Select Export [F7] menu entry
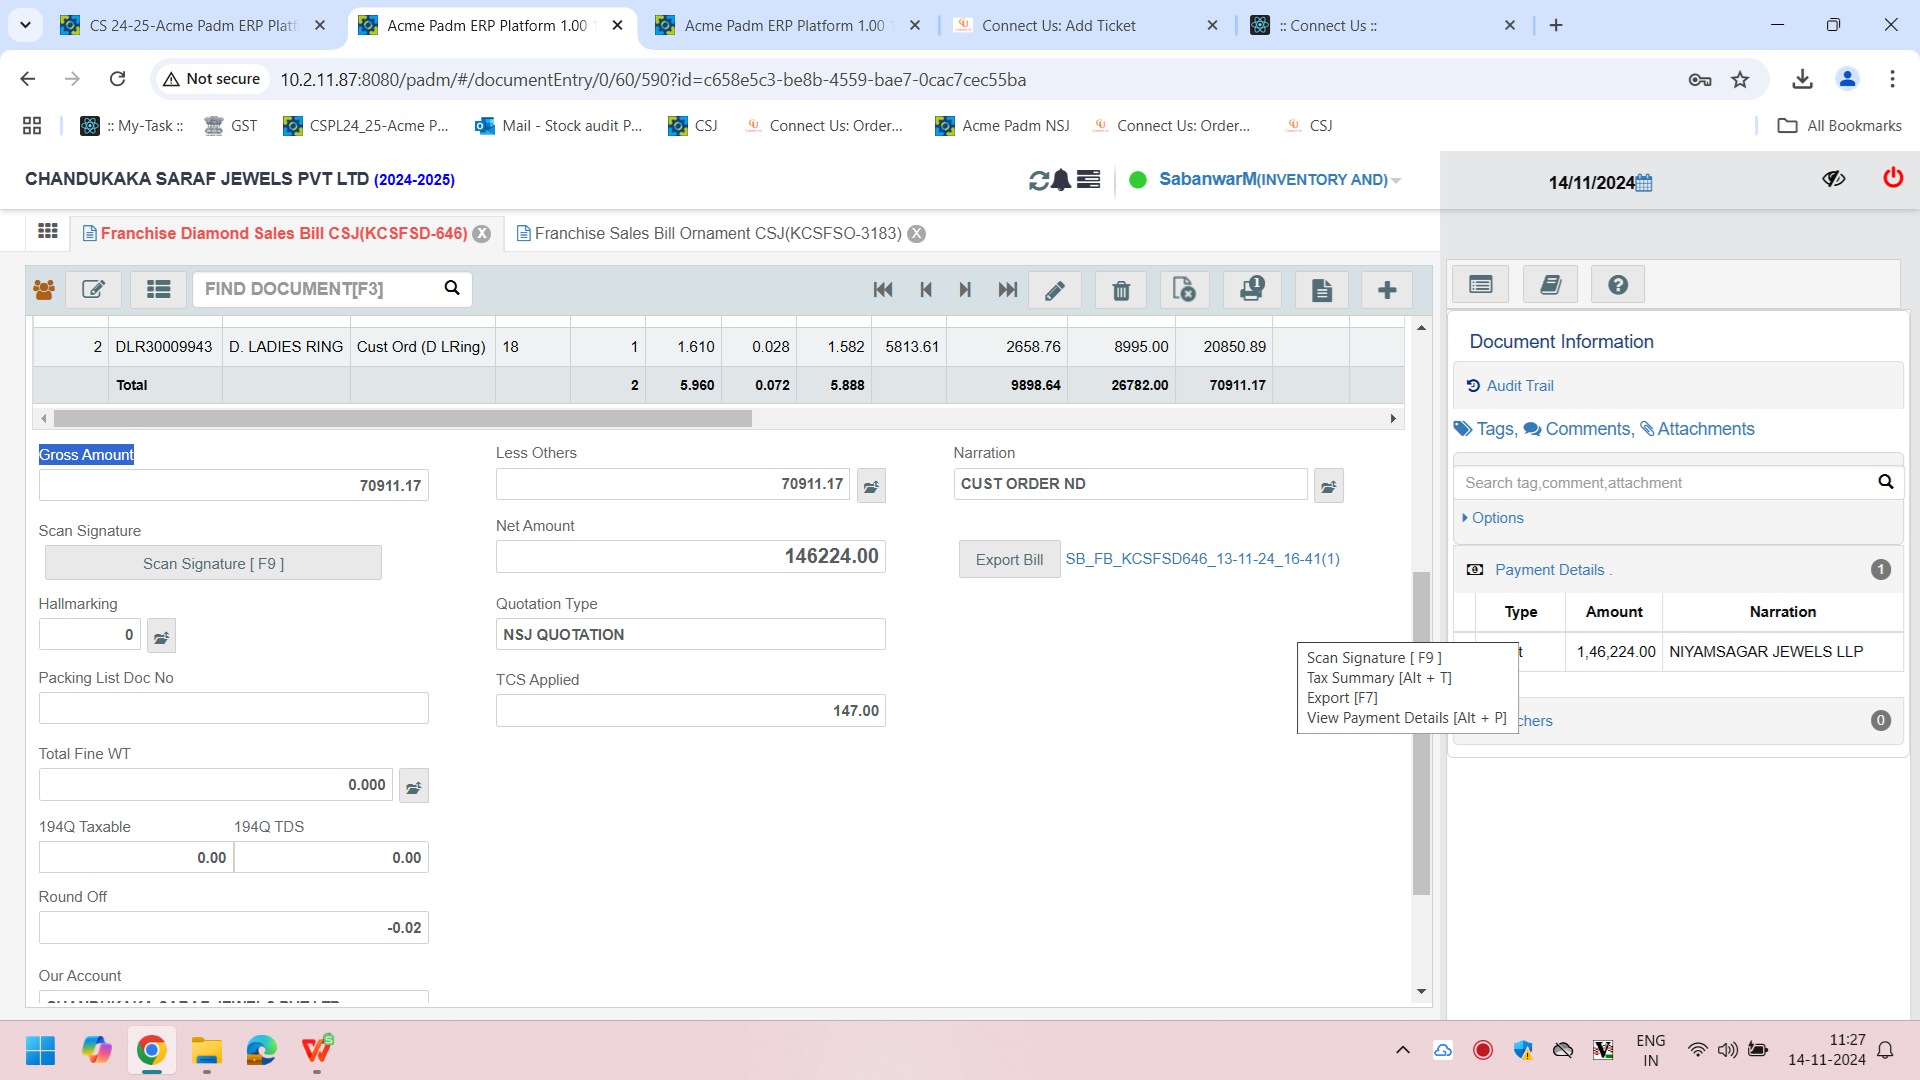 pos(1342,698)
